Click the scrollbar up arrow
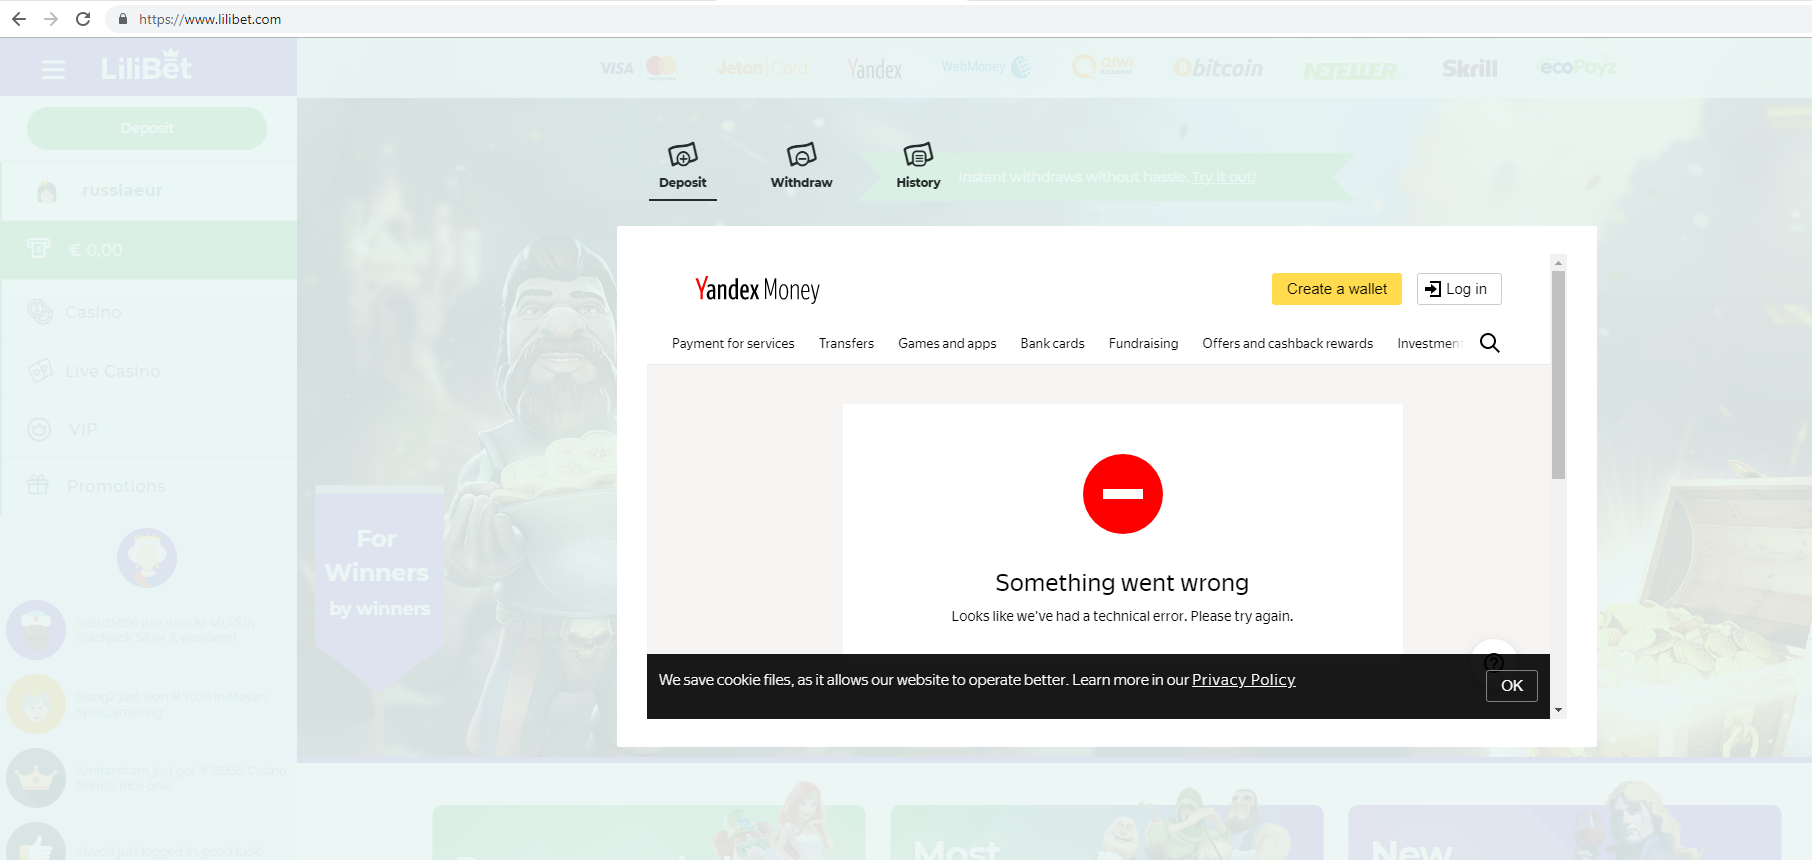 point(1558,263)
